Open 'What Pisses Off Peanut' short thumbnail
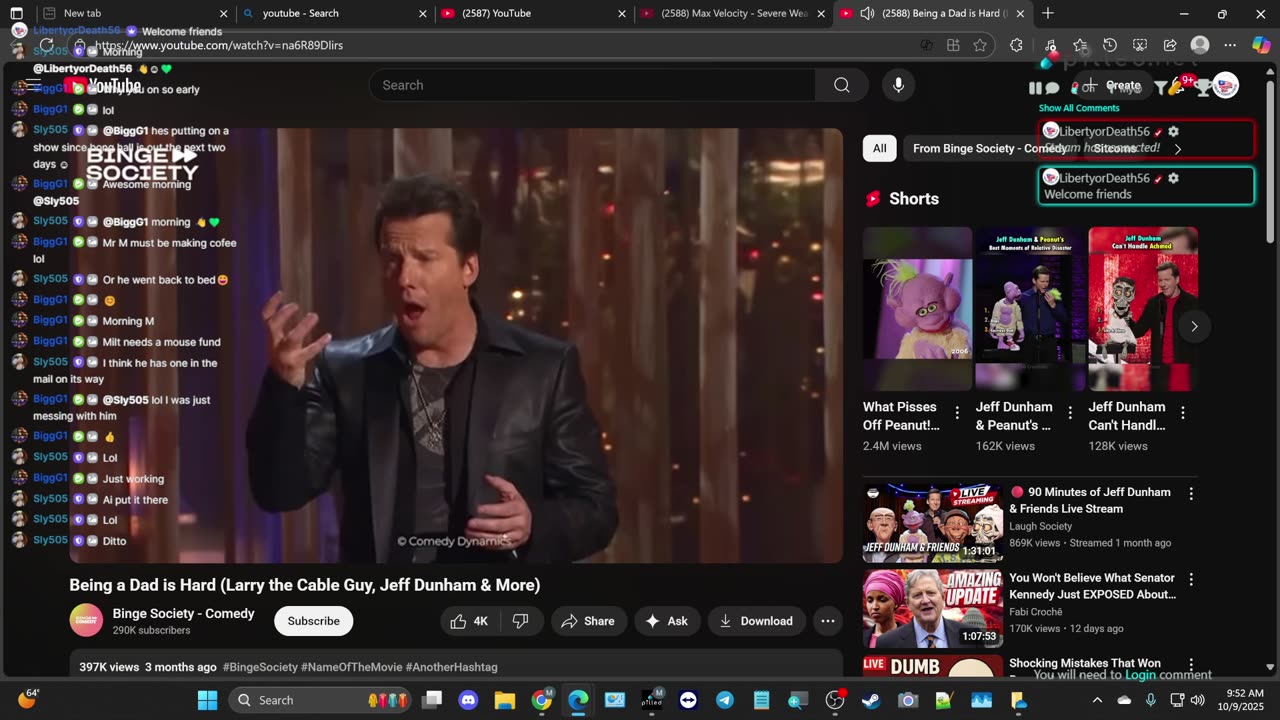The width and height of the screenshot is (1280, 720). point(917,309)
